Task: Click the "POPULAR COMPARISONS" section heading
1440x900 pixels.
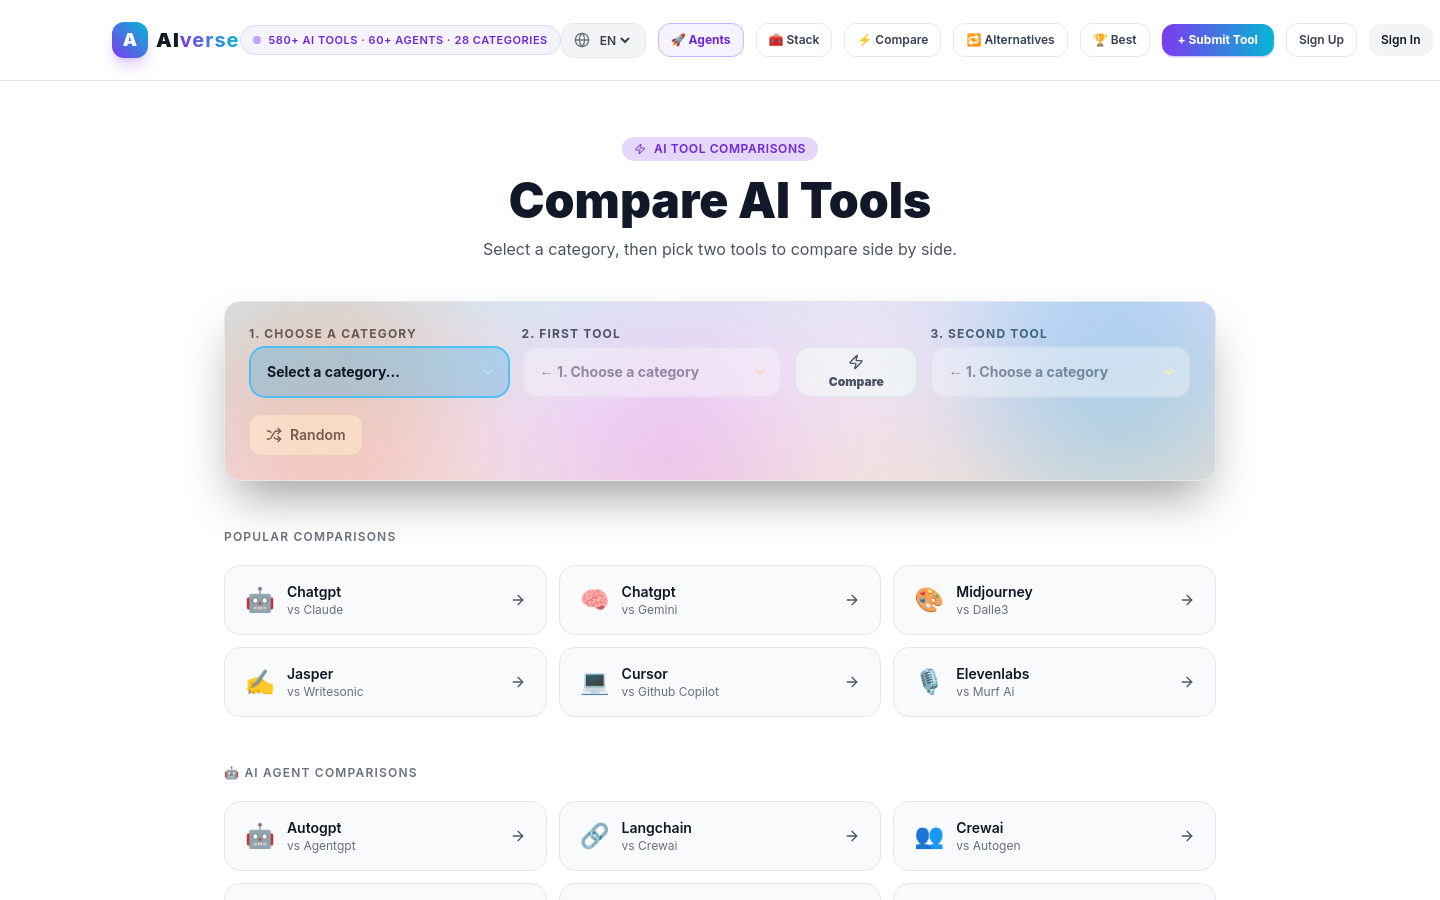Action: coord(310,537)
